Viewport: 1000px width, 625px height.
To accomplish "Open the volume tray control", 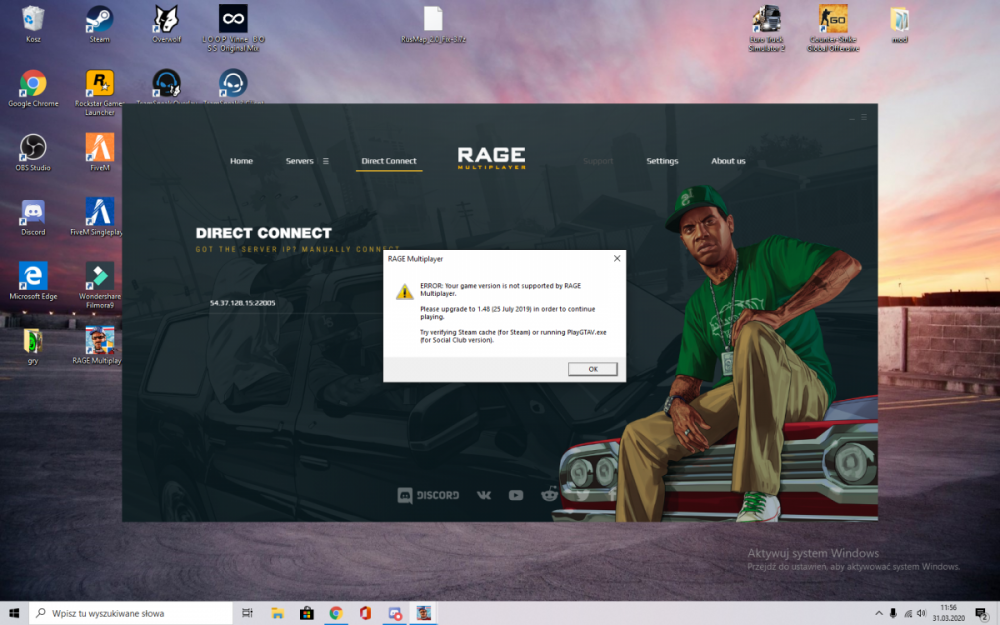I will 922,613.
